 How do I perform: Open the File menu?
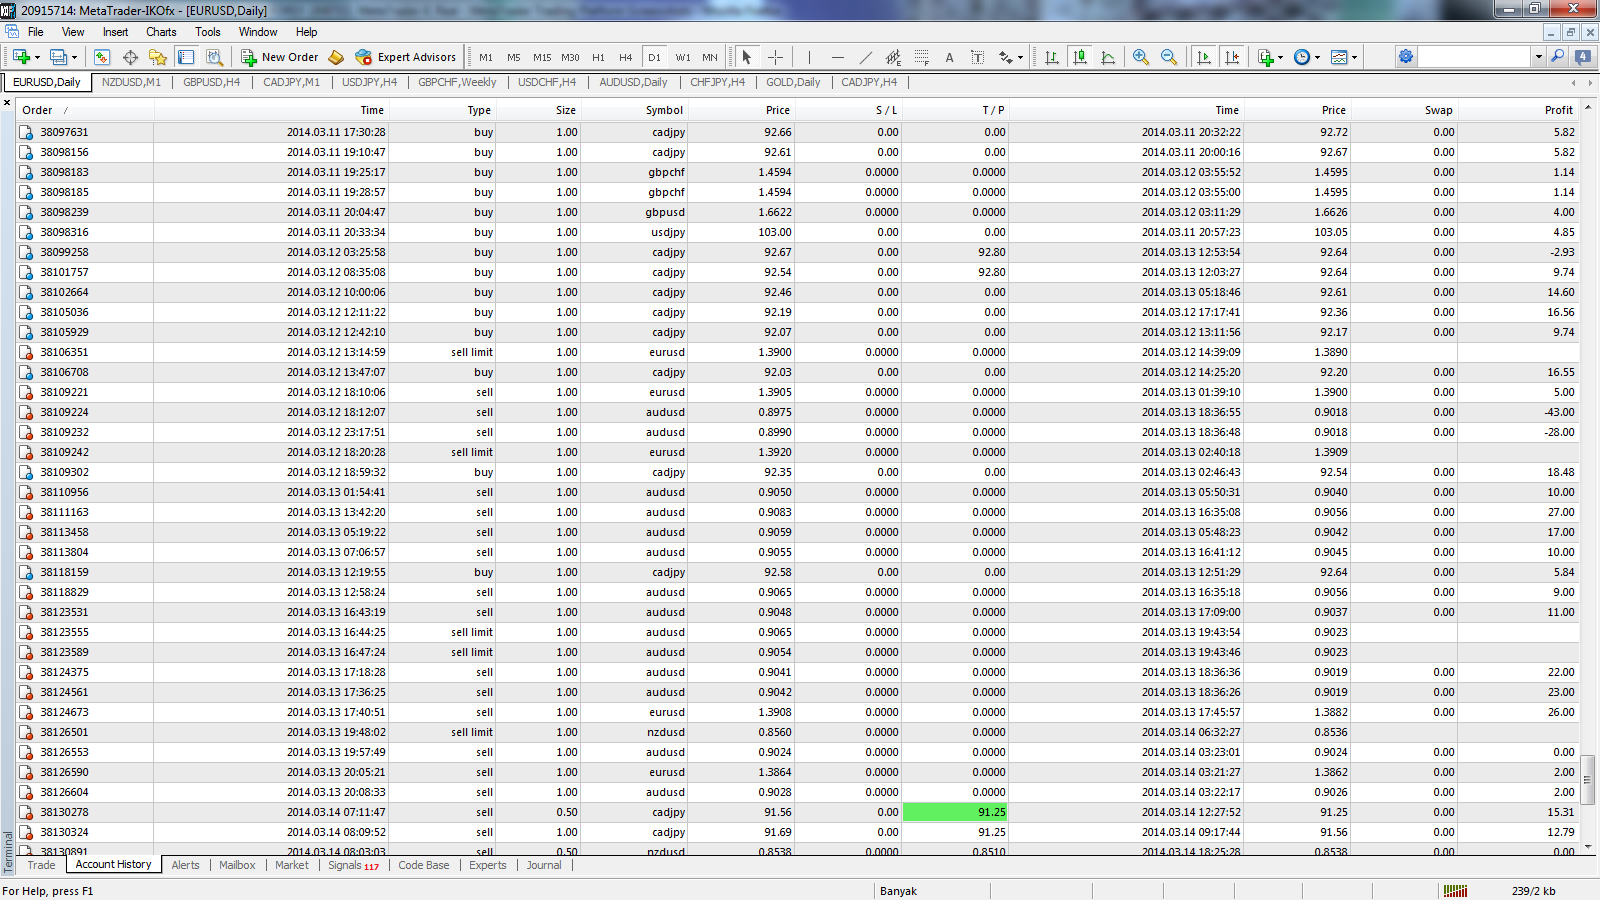point(36,32)
